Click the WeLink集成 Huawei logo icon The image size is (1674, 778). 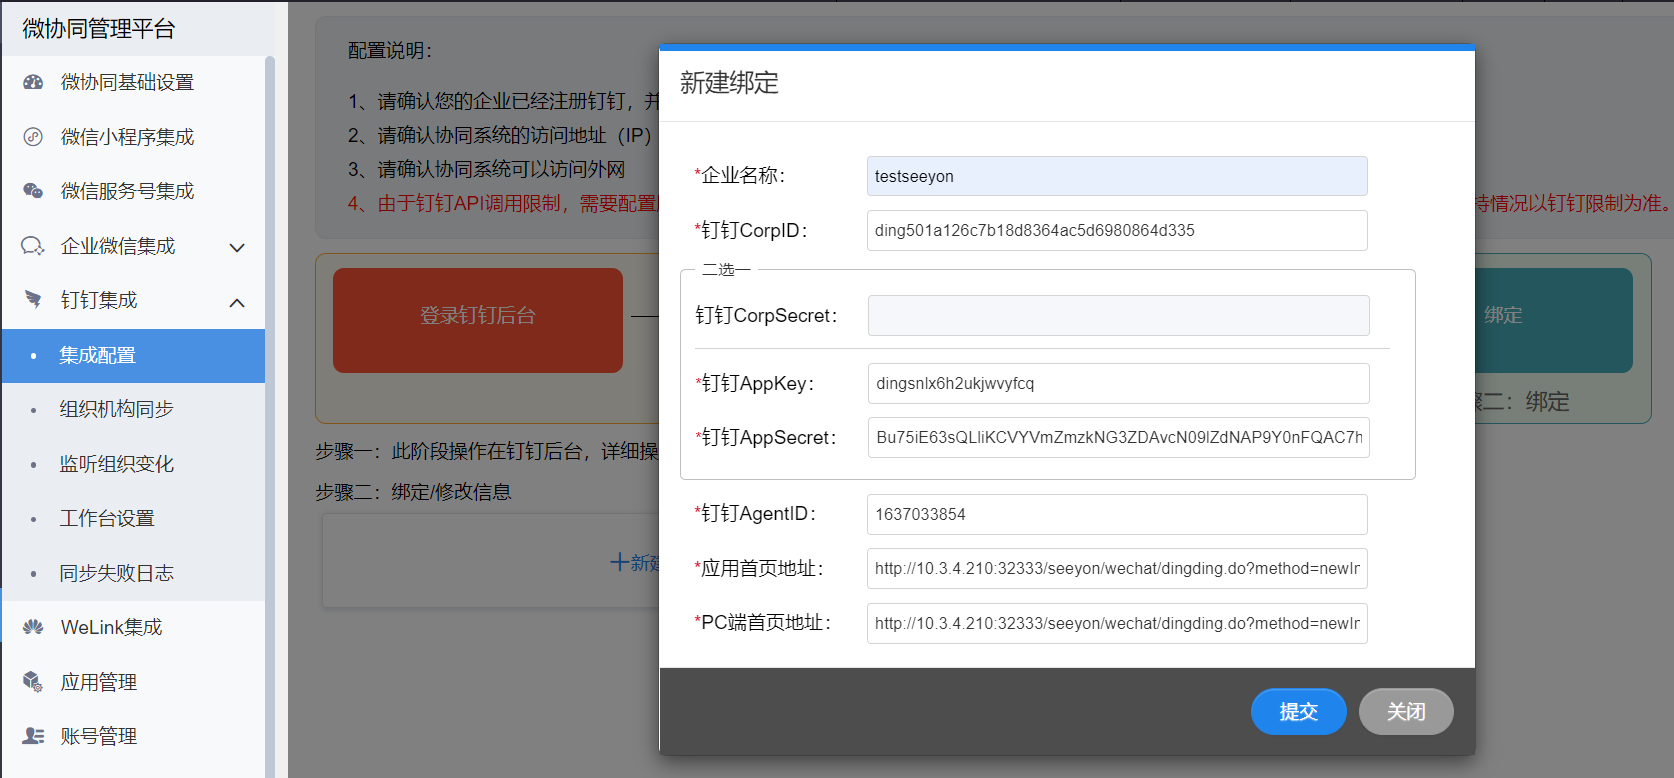(x=33, y=627)
